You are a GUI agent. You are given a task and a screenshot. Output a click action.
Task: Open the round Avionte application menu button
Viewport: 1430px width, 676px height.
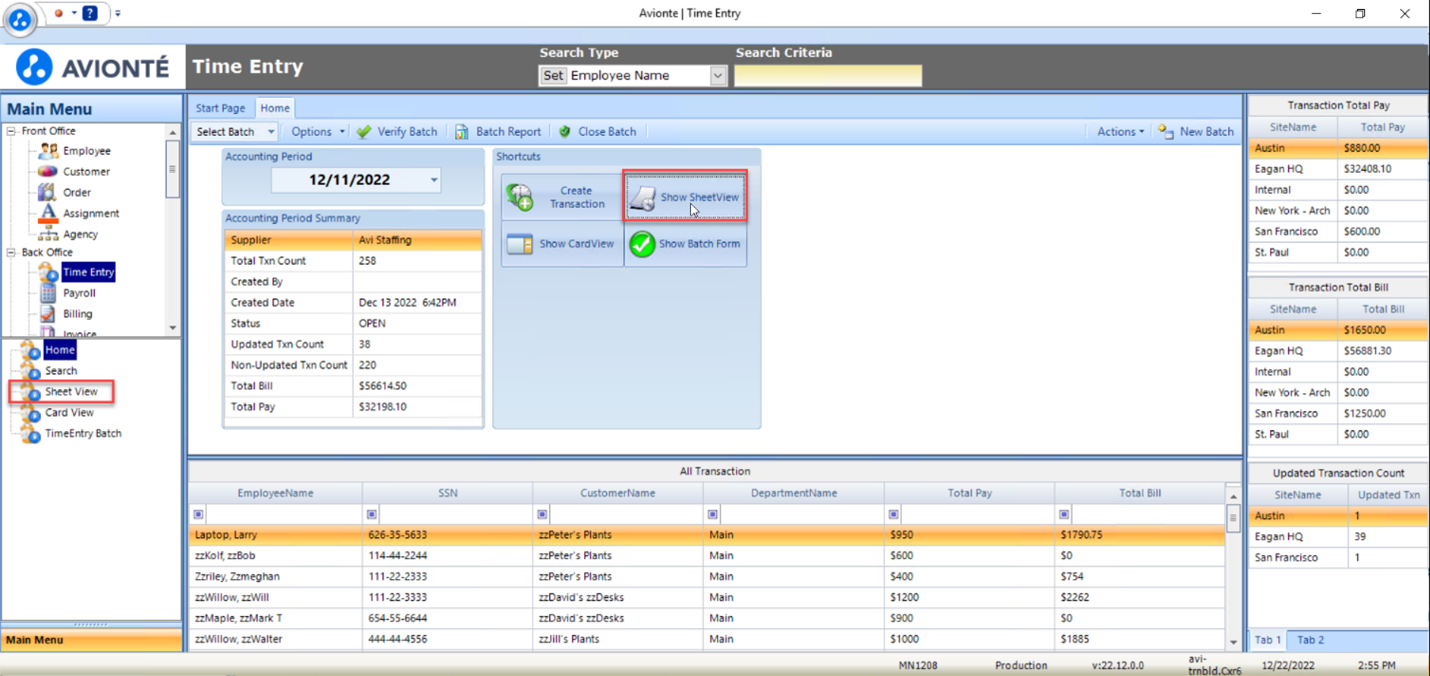[20, 18]
